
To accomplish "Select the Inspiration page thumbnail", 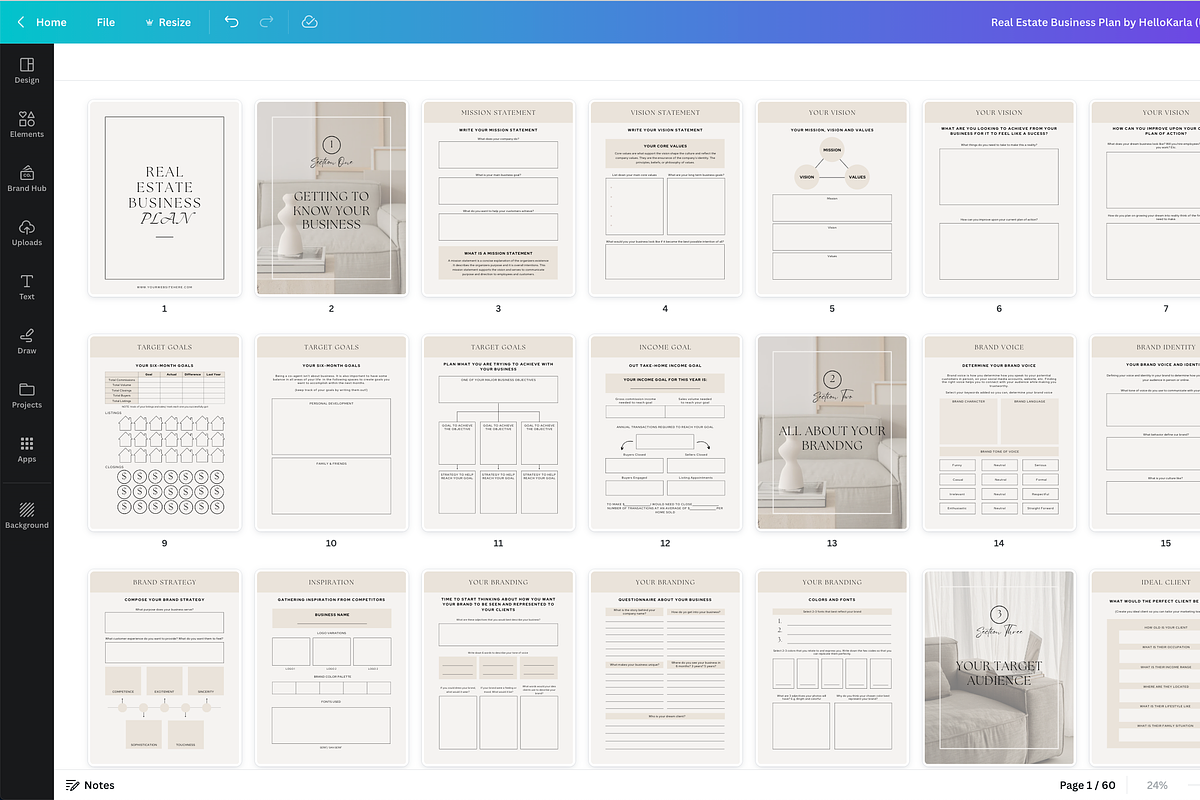I will click(331, 668).
